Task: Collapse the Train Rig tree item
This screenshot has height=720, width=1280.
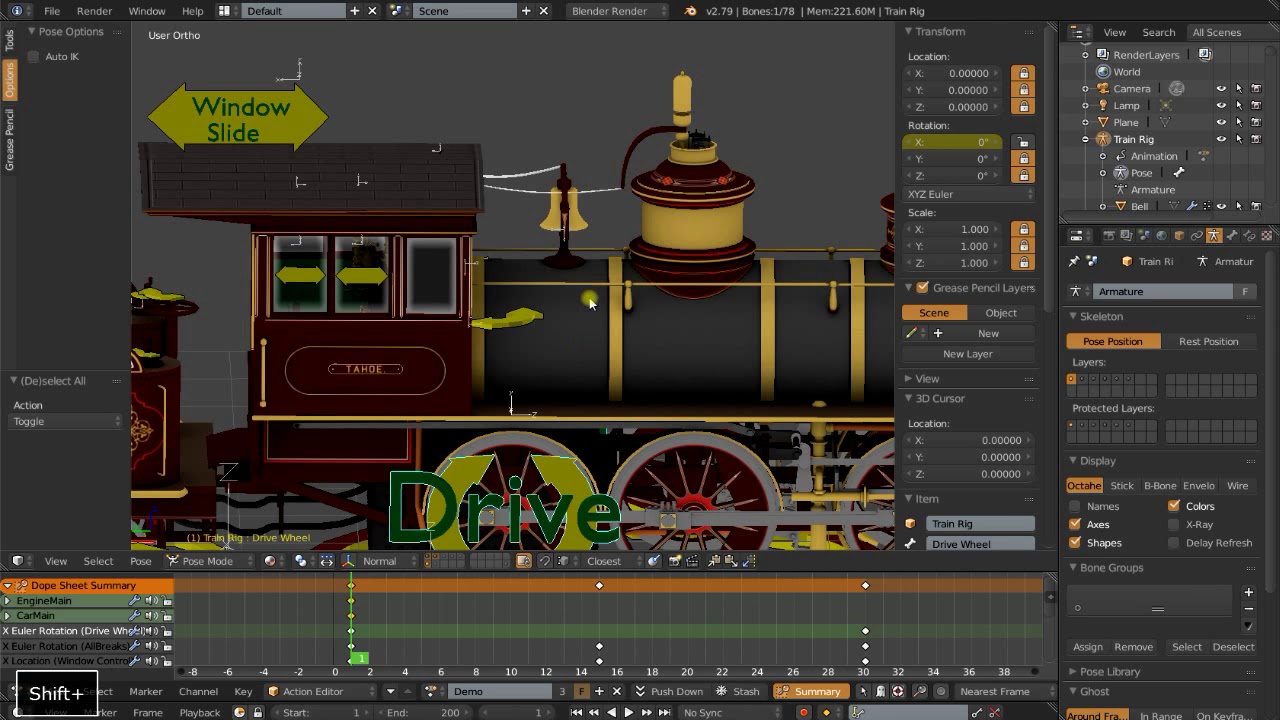Action: [1085, 139]
